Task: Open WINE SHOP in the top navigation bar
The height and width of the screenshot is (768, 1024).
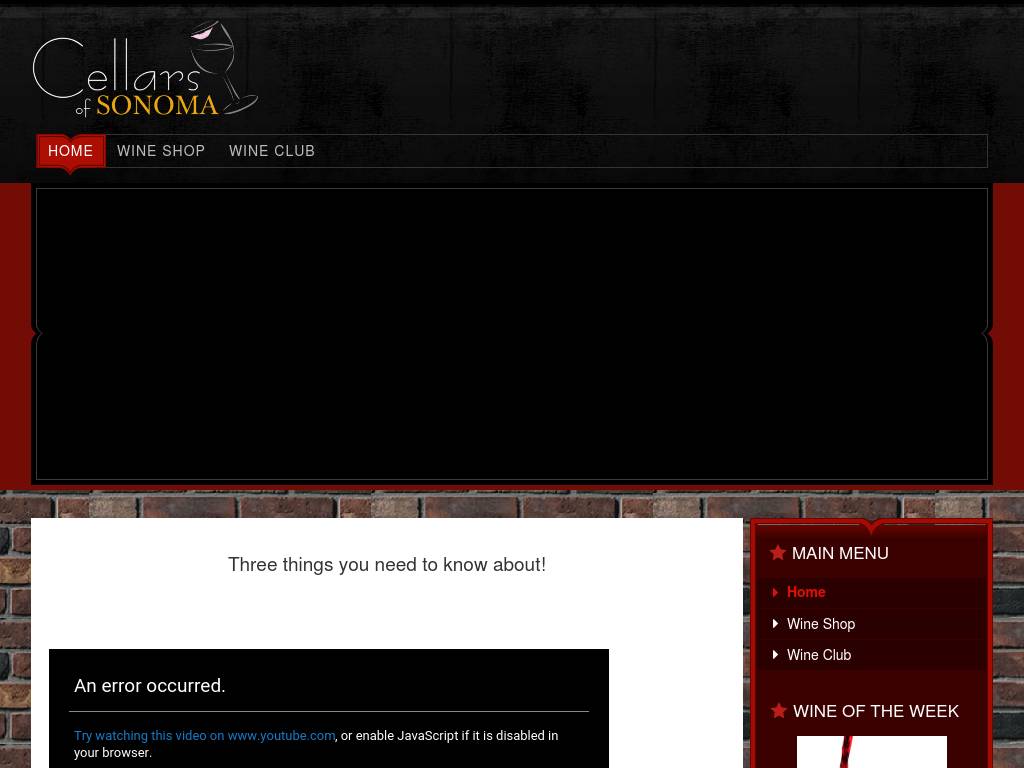Action: [161, 151]
